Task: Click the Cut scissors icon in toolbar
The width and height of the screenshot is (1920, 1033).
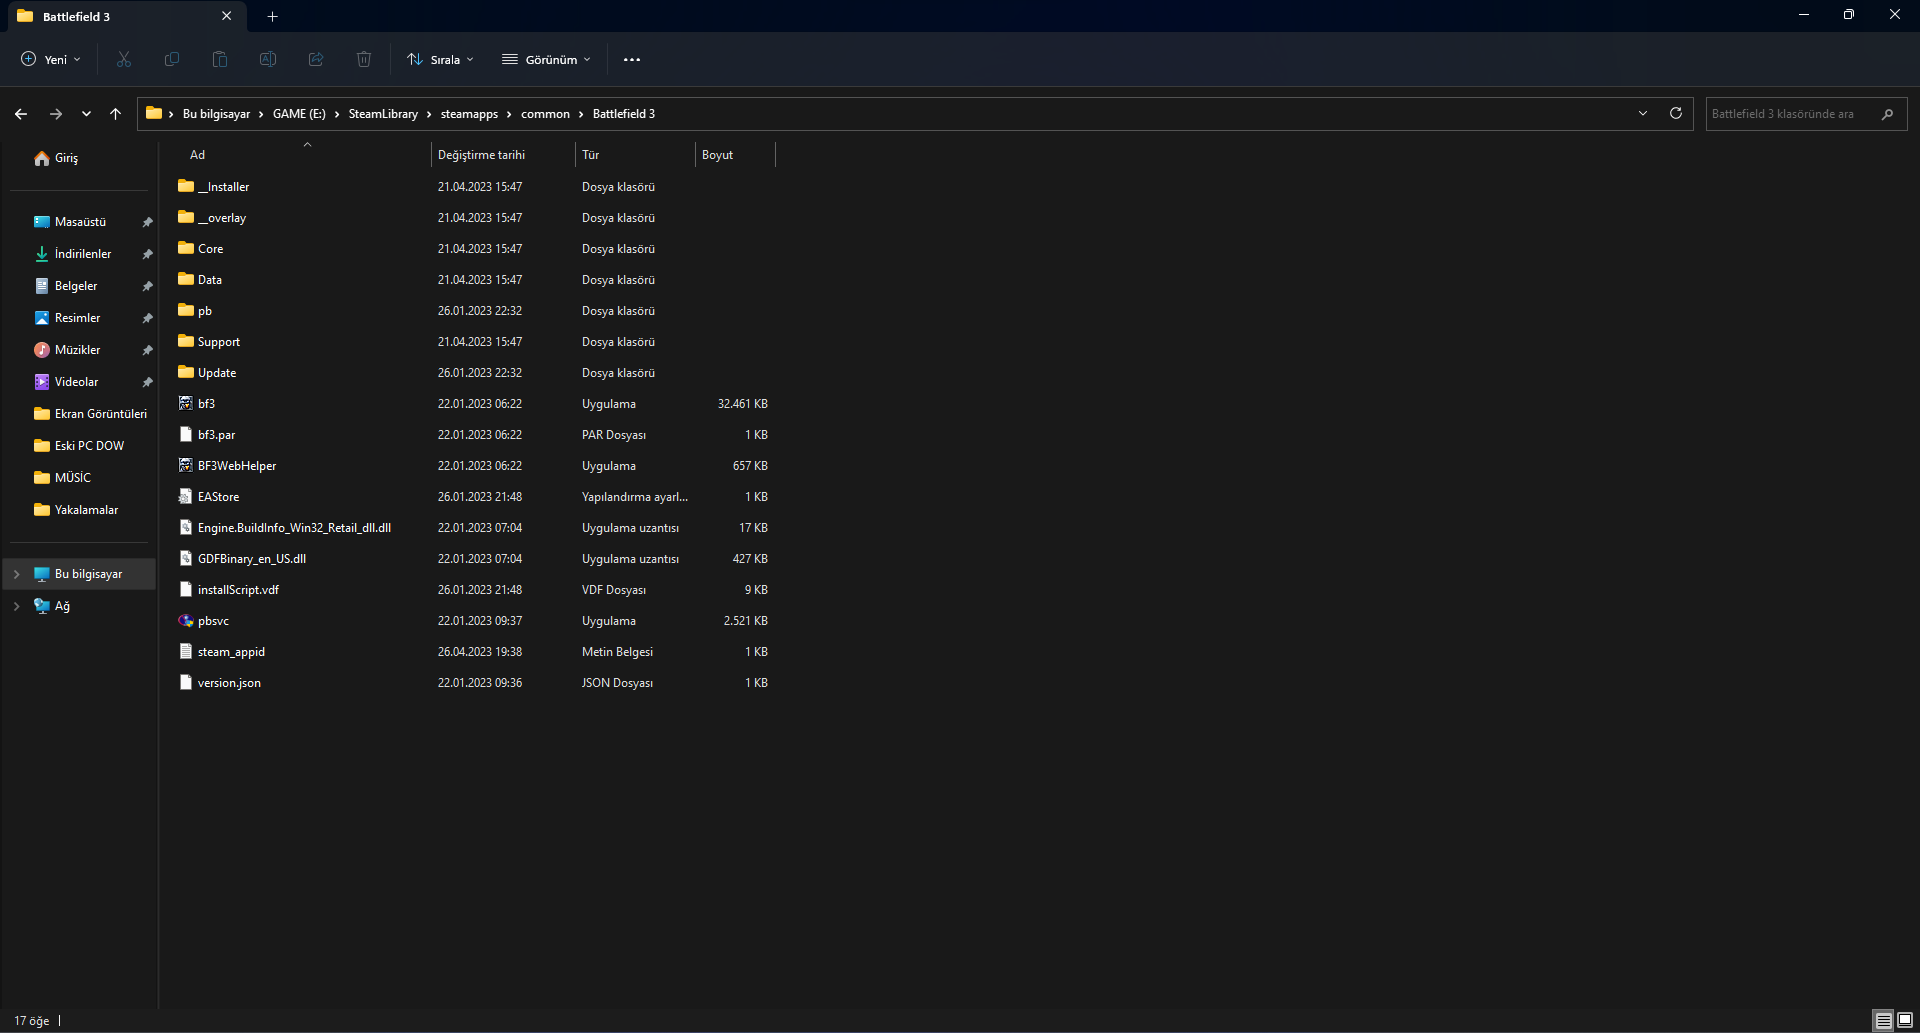Action: (x=124, y=60)
